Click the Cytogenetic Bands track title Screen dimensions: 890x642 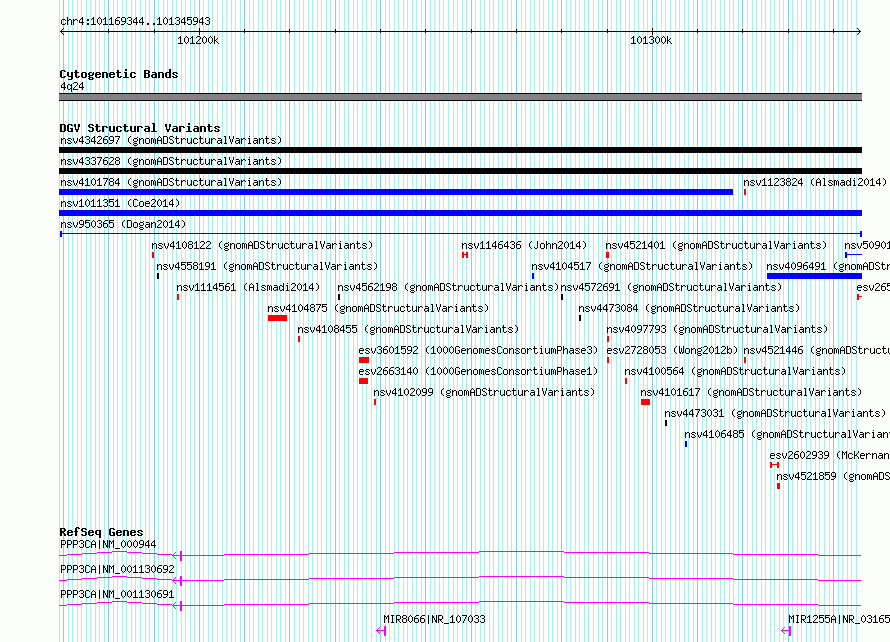pos(119,74)
